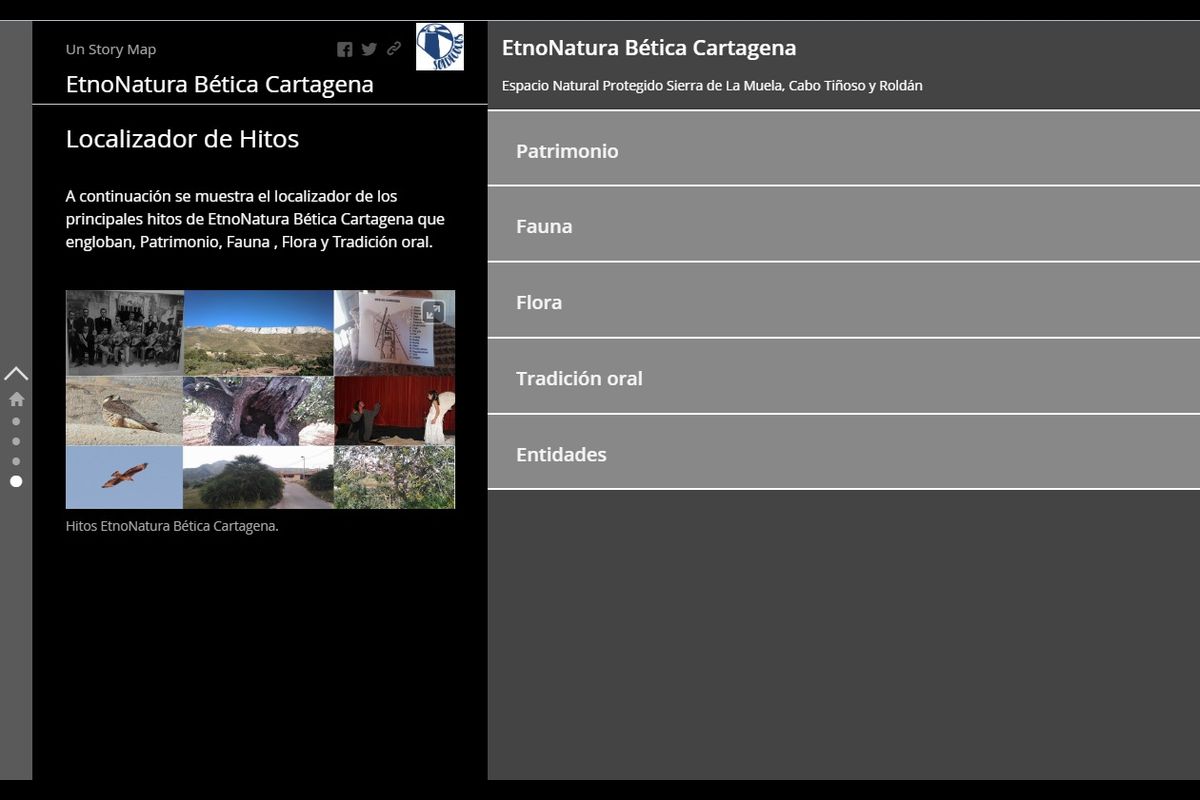
Task: Share the story on Facebook
Action: (x=344, y=49)
